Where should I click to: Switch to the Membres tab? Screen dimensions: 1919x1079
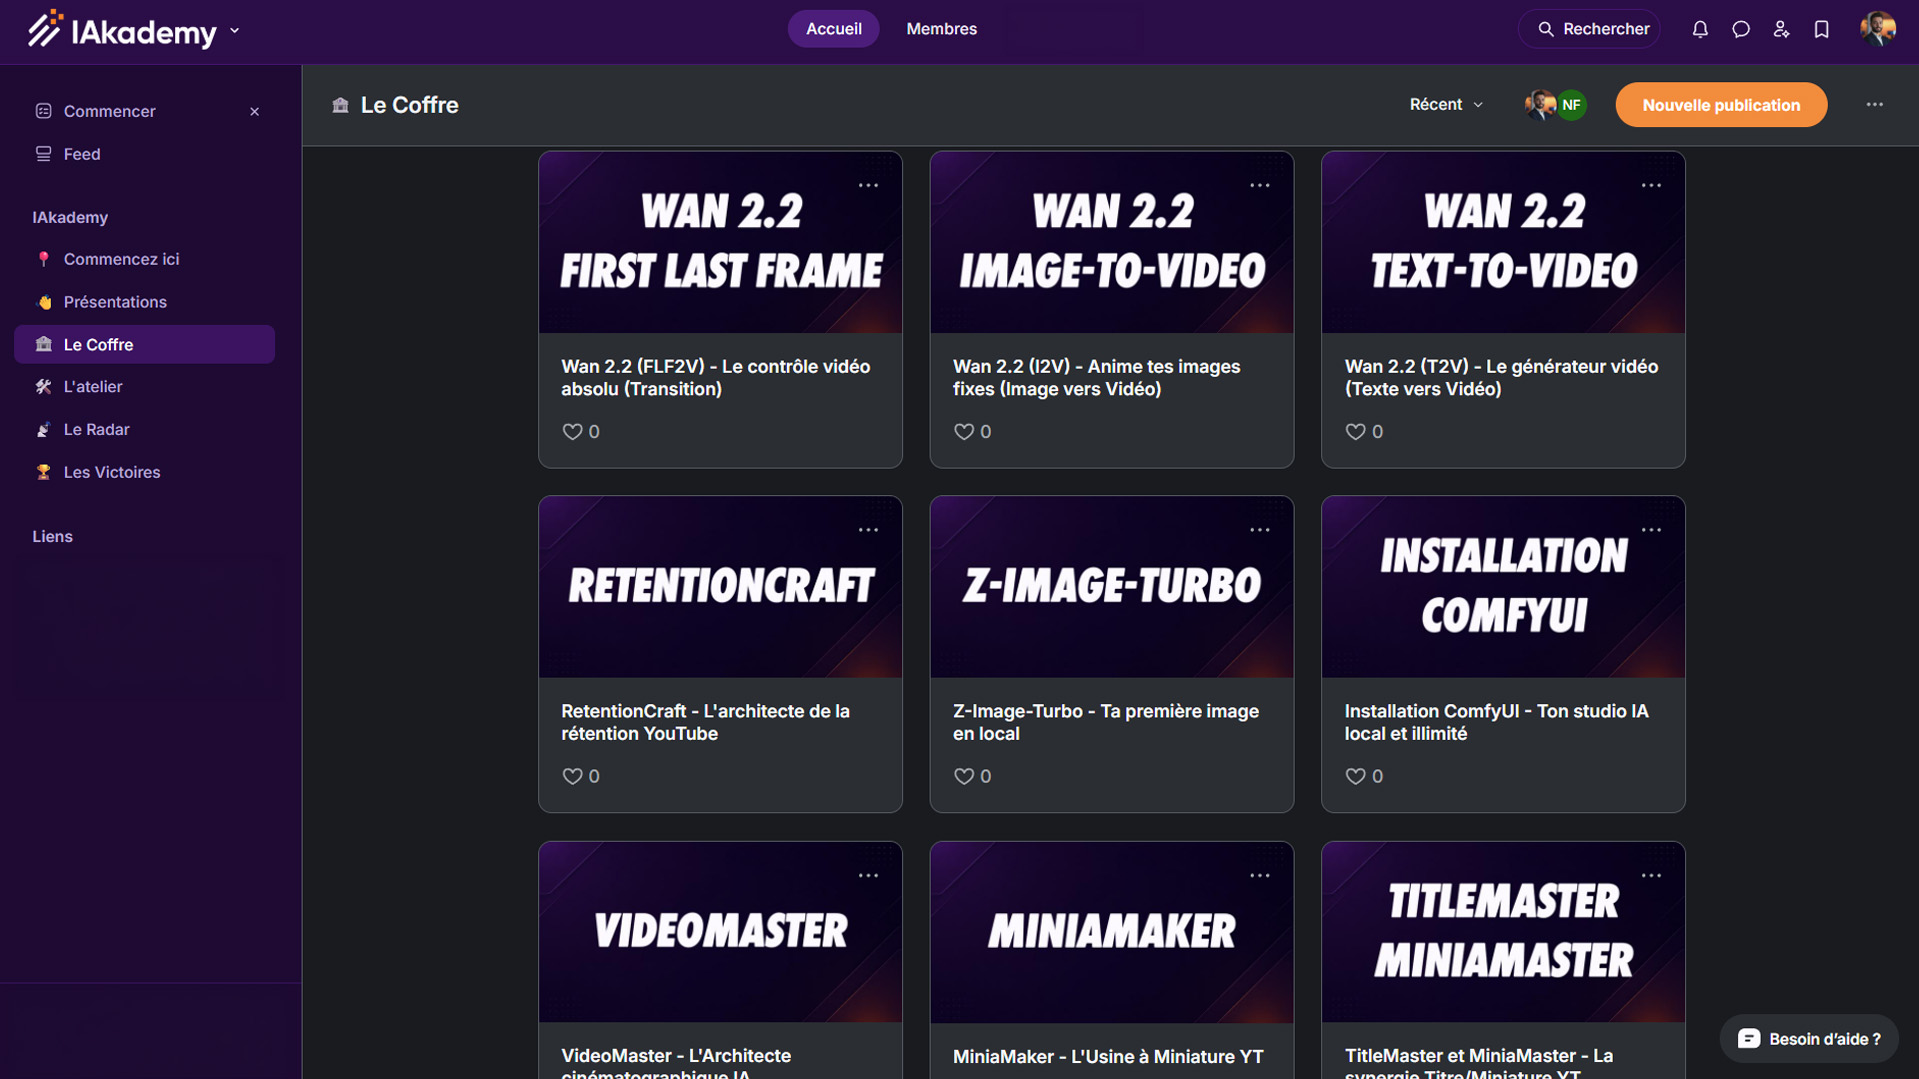(942, 29)
